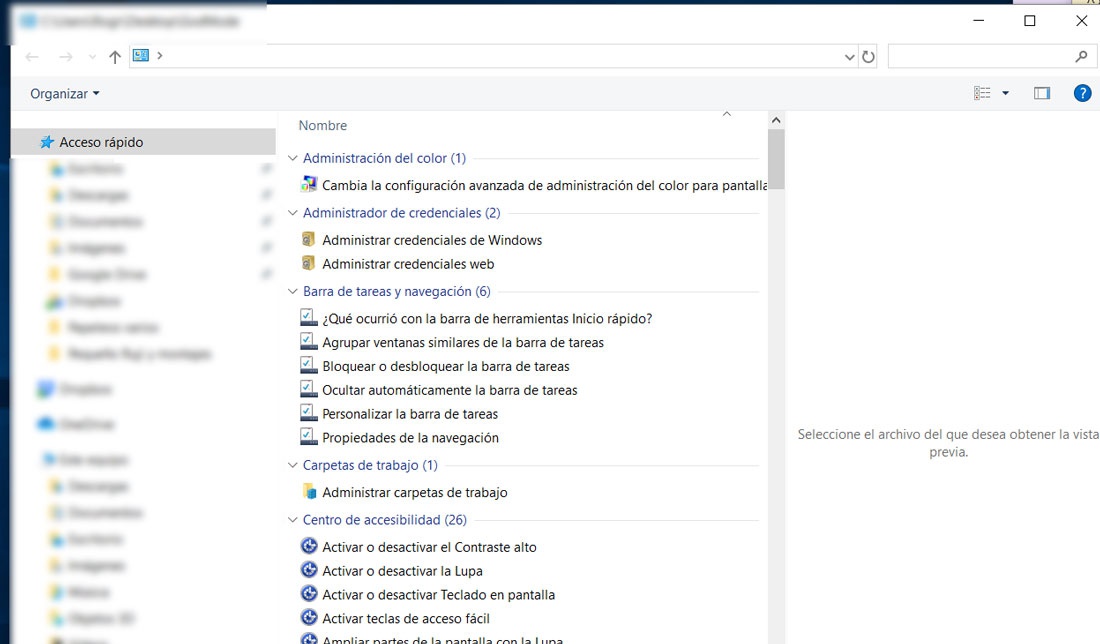Click the back navigation arrow
This screenshot has height=644, width=1100.
(31, 56)
